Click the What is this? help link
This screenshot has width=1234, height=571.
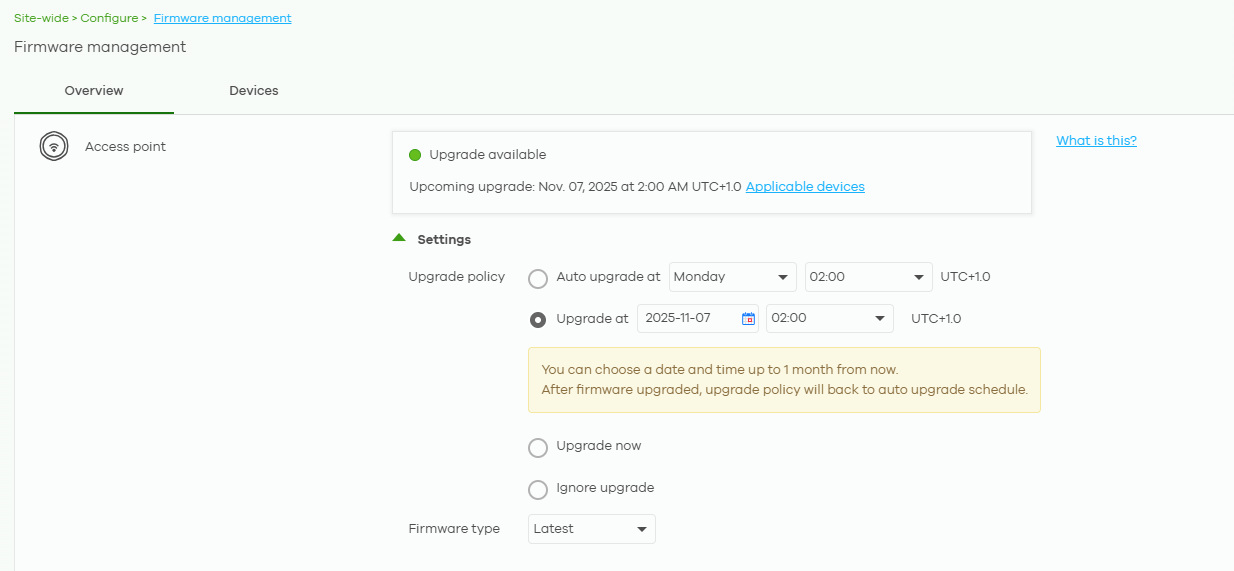pyautogui.click(x=1096, y=141)
